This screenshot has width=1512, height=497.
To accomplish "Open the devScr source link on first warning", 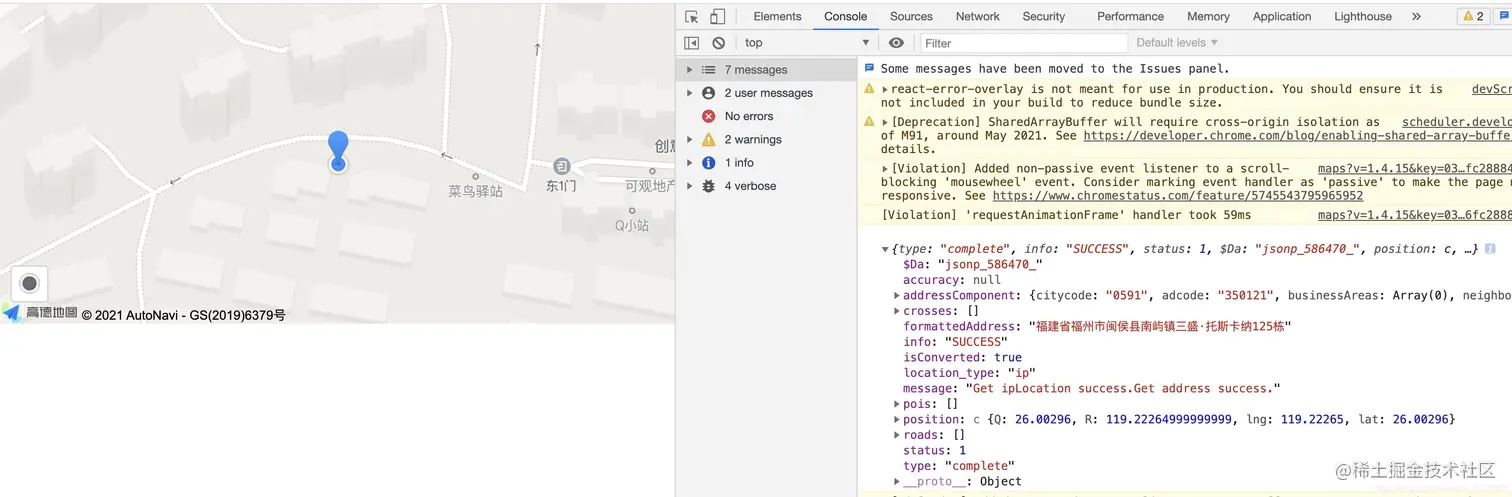I will (1491, 89).
